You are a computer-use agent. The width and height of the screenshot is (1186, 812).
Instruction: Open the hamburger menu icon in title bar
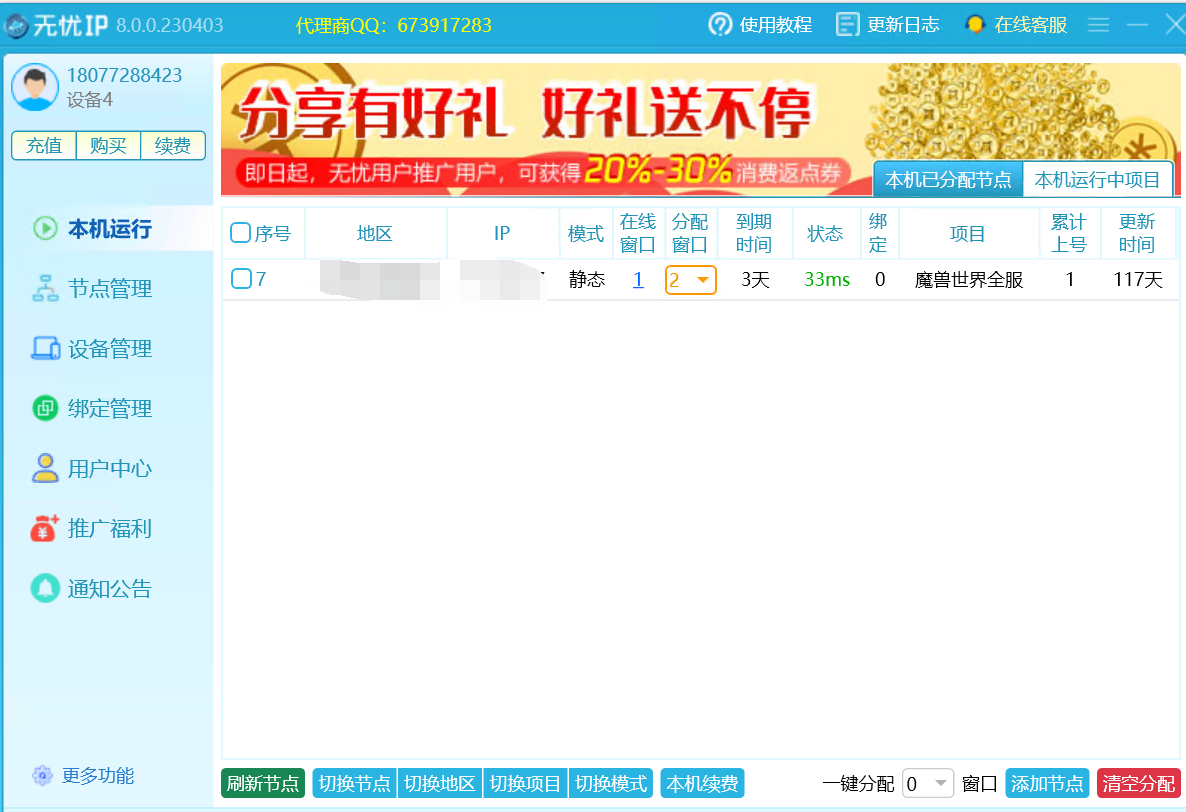pos(1098,25)
